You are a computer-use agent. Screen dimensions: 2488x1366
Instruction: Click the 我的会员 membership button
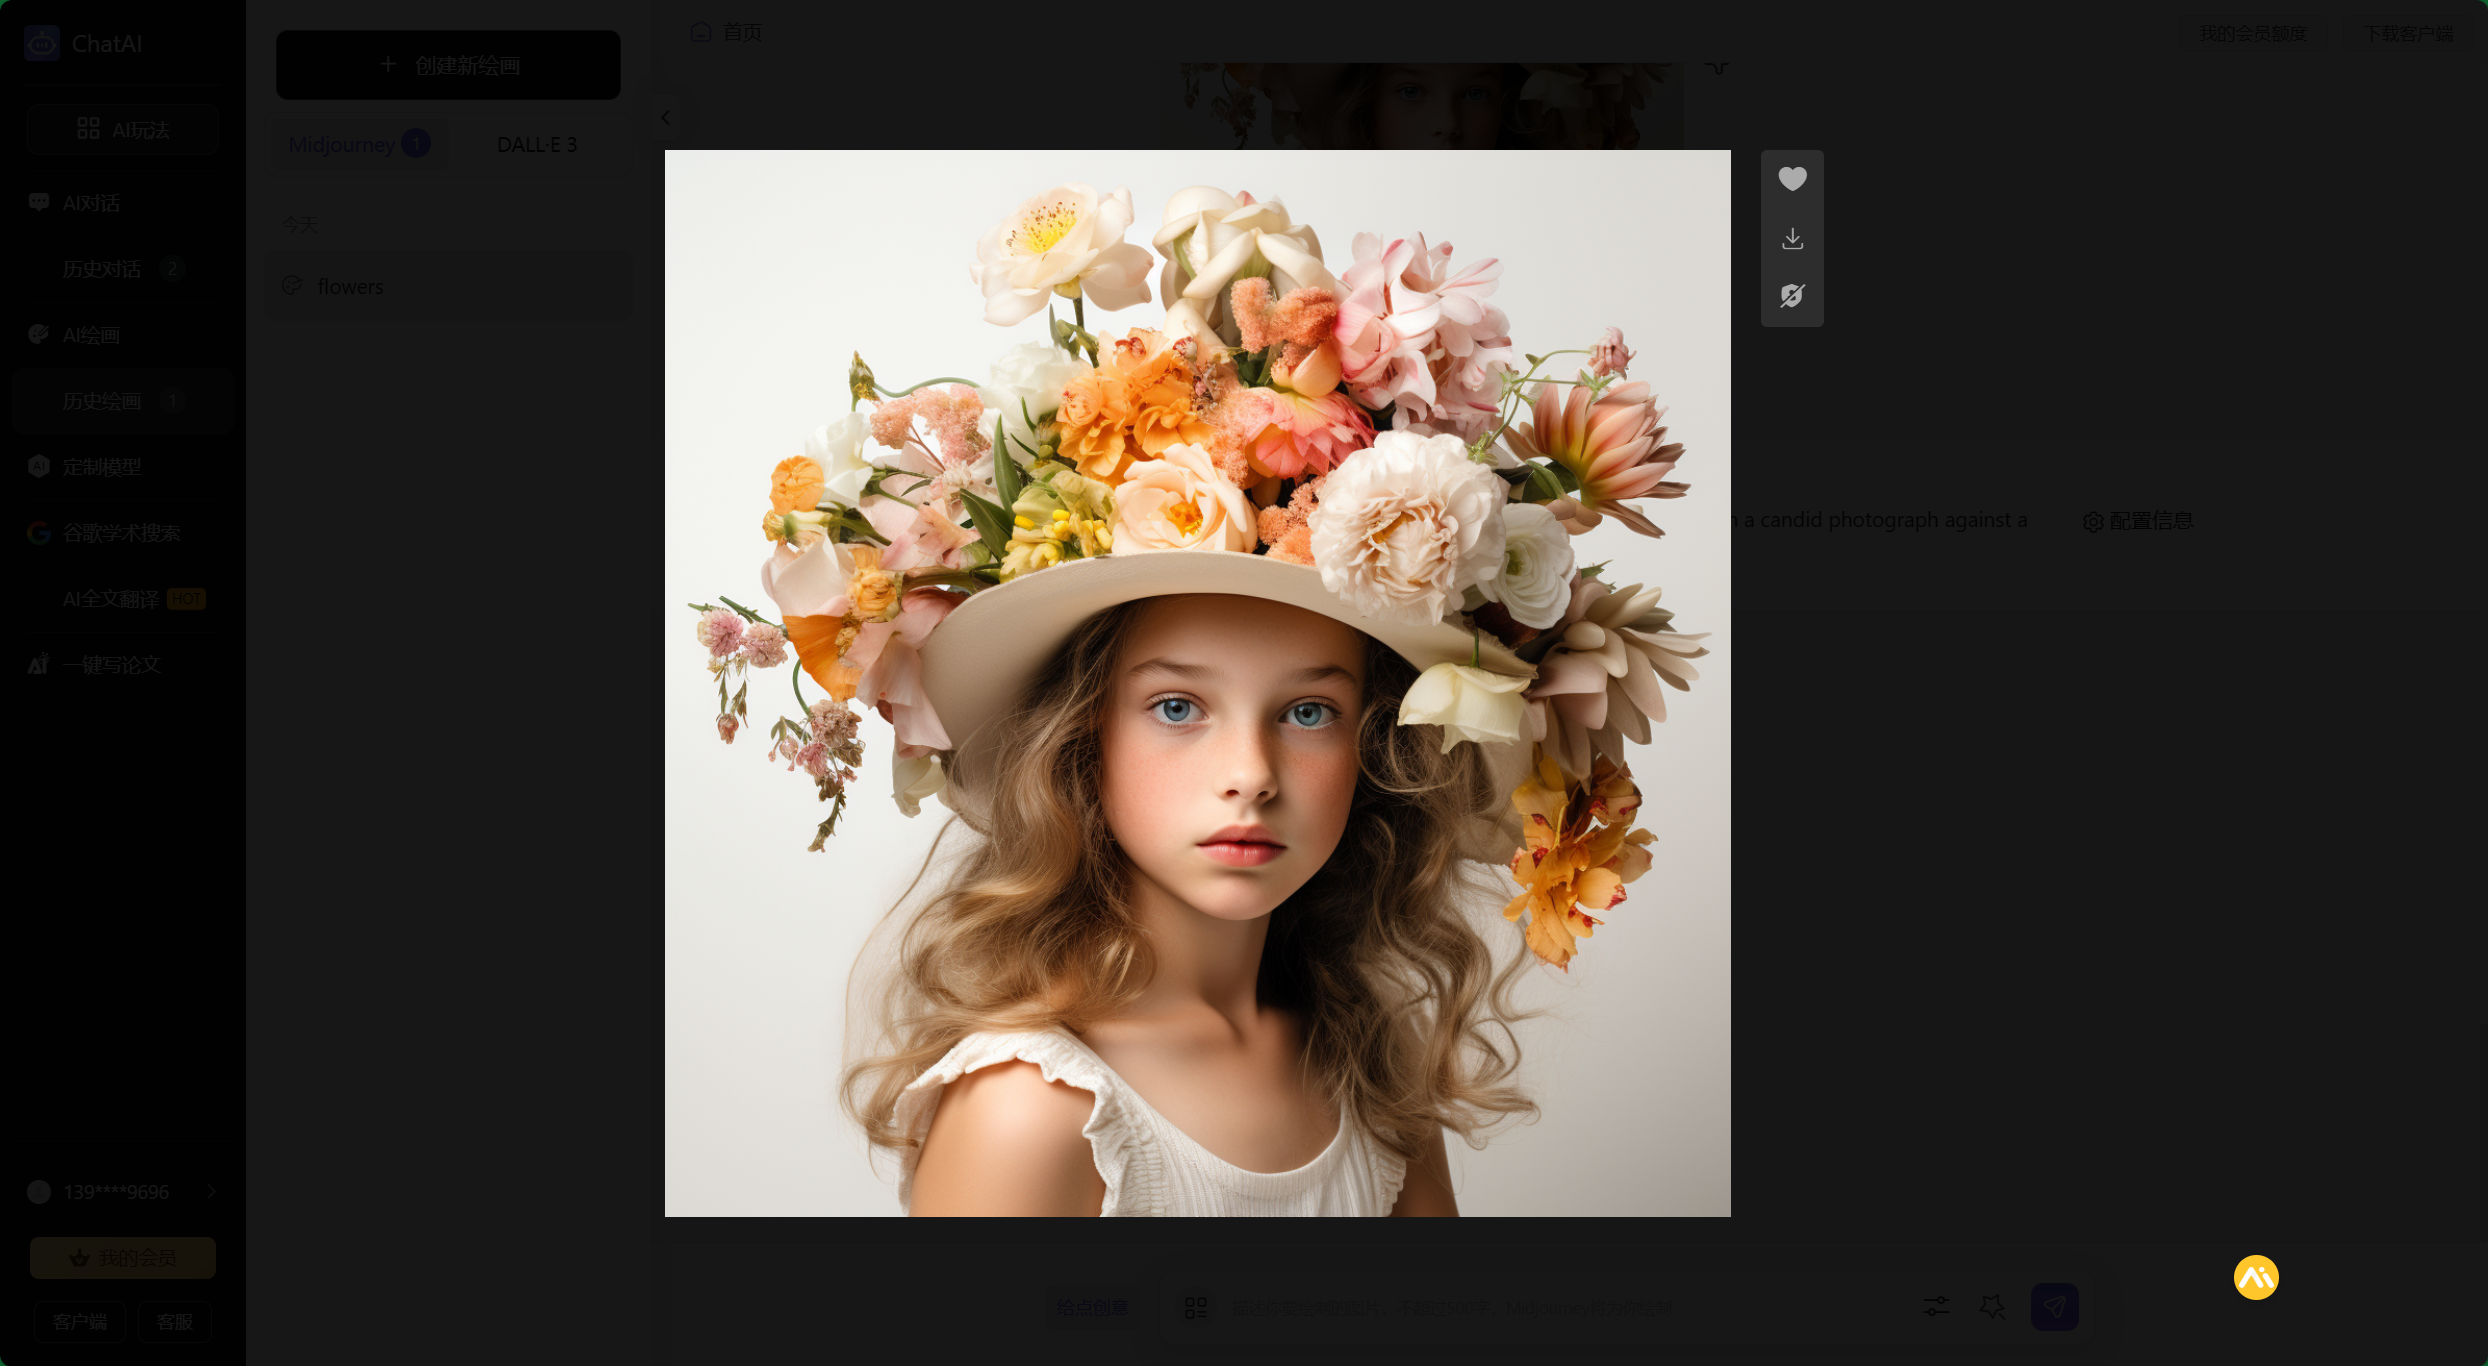[123, 1257]
